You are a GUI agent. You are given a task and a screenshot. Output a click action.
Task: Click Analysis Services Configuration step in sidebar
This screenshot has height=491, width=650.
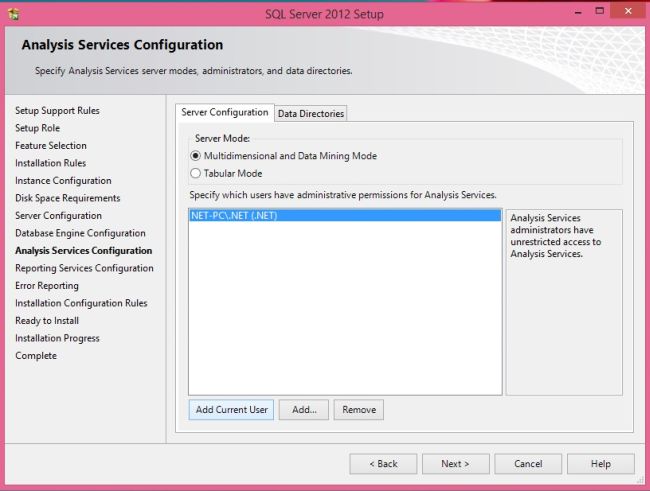[x=84, y=250]
